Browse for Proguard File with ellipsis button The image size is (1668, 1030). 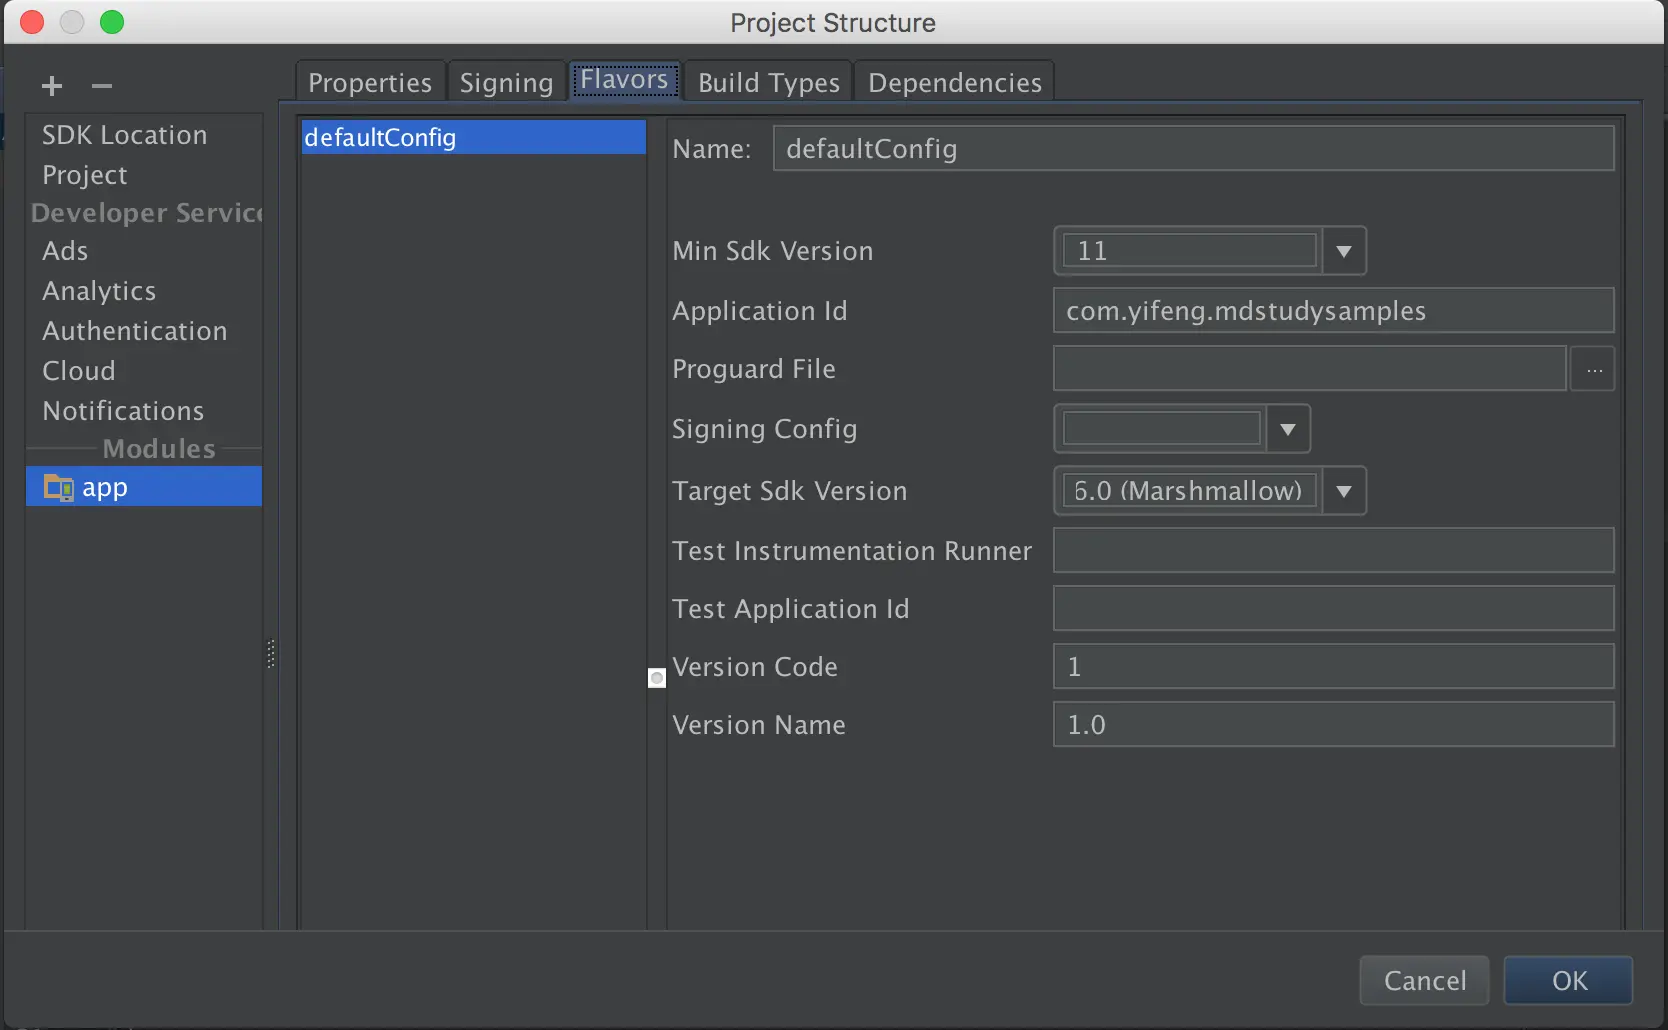tap(1594, 369)
